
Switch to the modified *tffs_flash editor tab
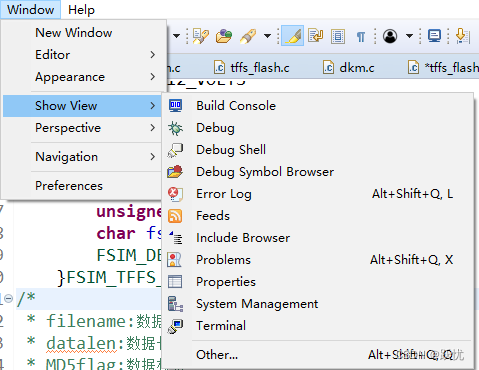443,68
